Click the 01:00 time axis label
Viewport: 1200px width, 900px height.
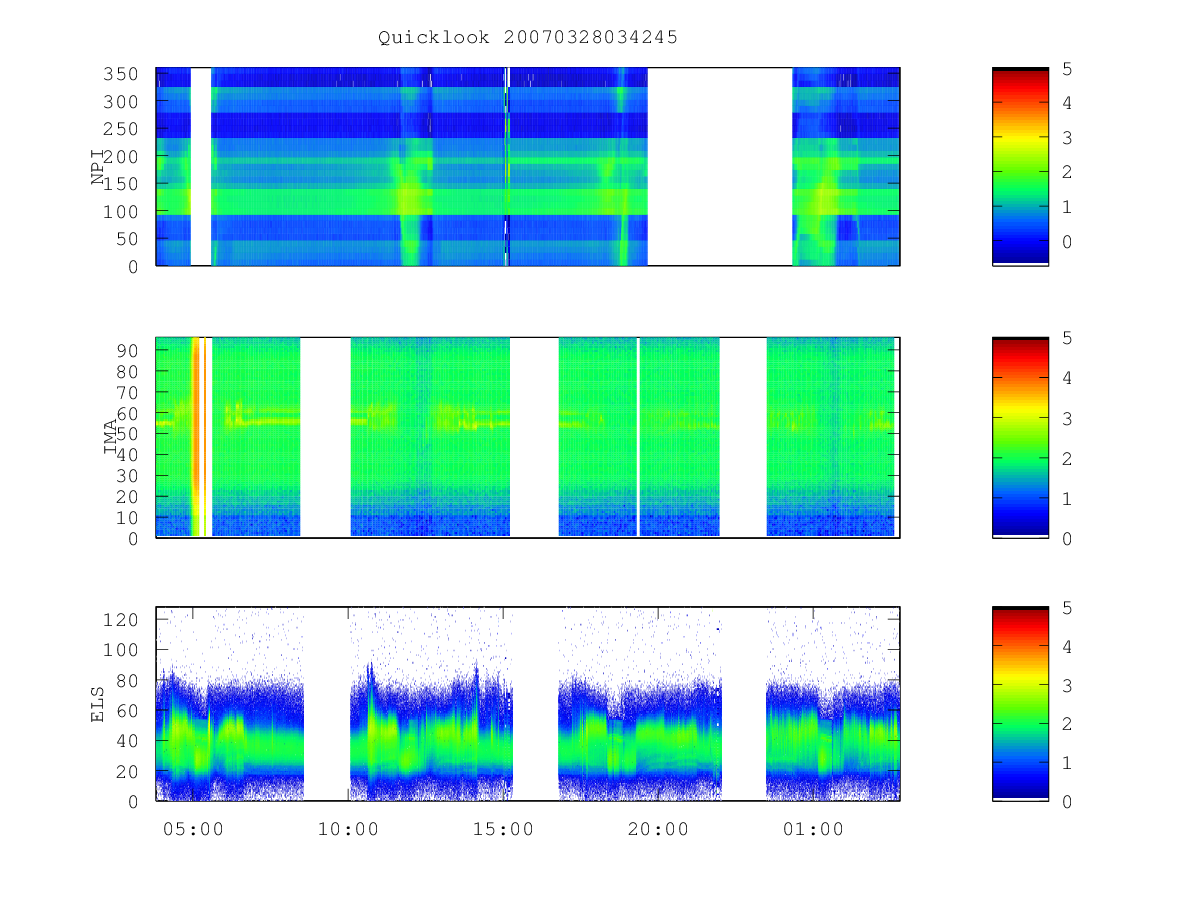pyautogui.click(x=813, y=829)
